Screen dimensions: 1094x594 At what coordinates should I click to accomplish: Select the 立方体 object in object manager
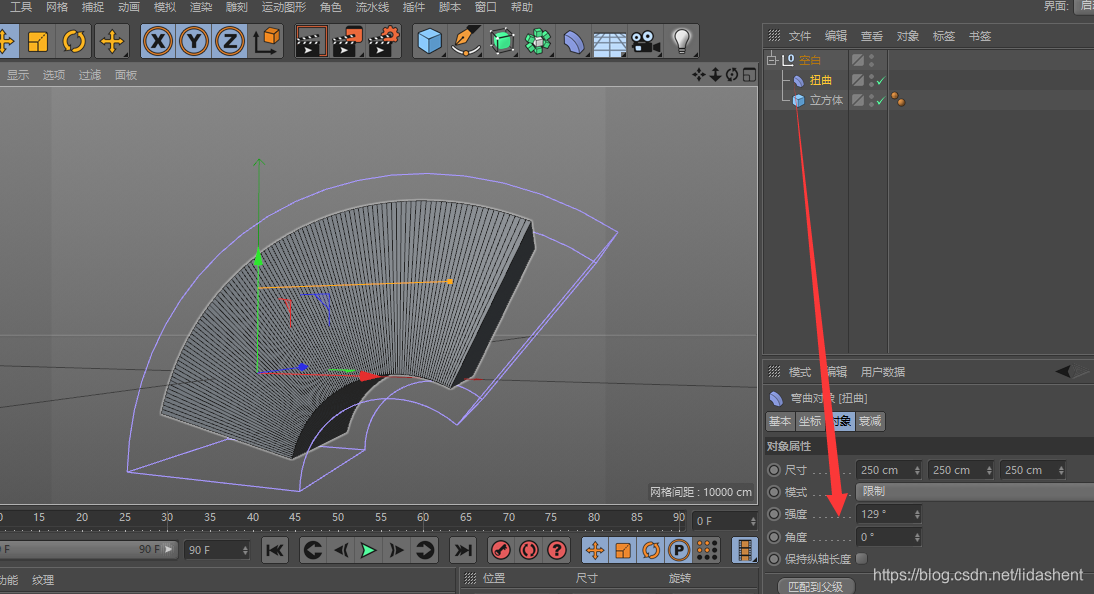[826, 100]
